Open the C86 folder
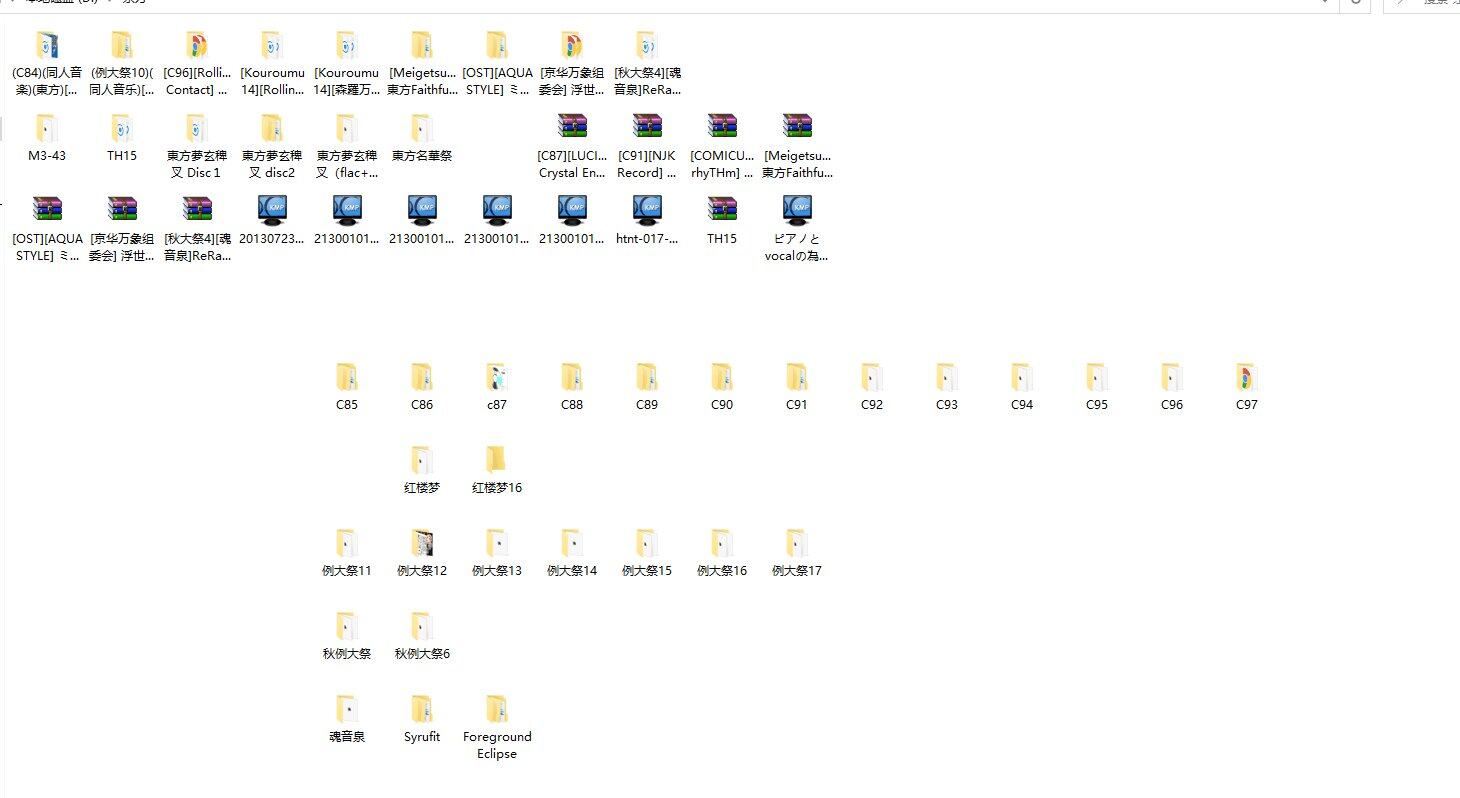The height and width of the screenshot is (798, 1460). pos(422,387)
